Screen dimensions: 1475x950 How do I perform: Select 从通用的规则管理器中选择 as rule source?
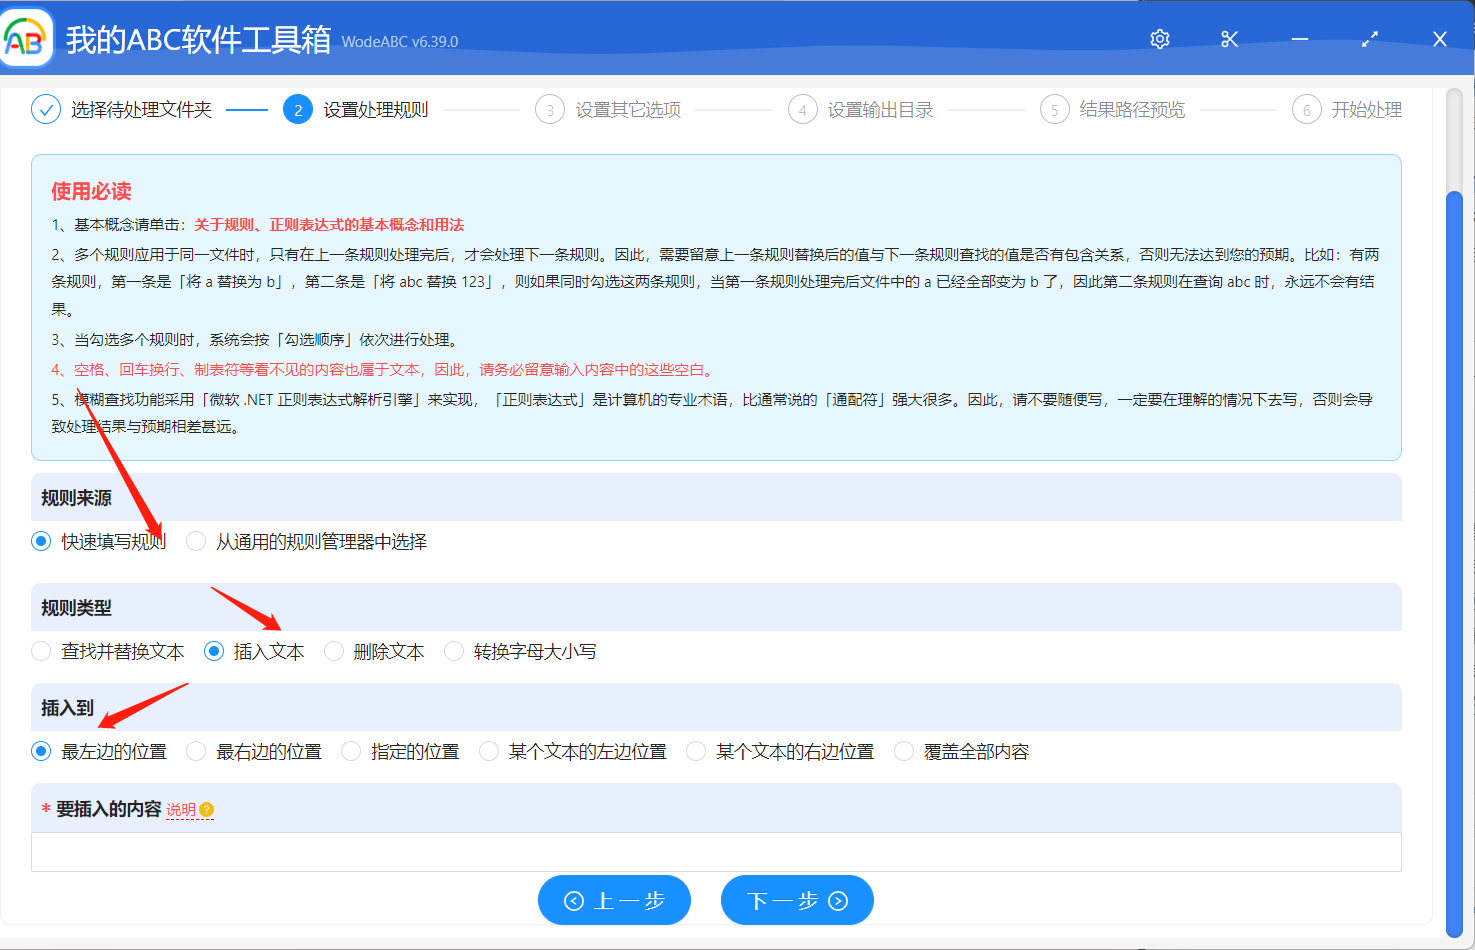tap(195, 541)
